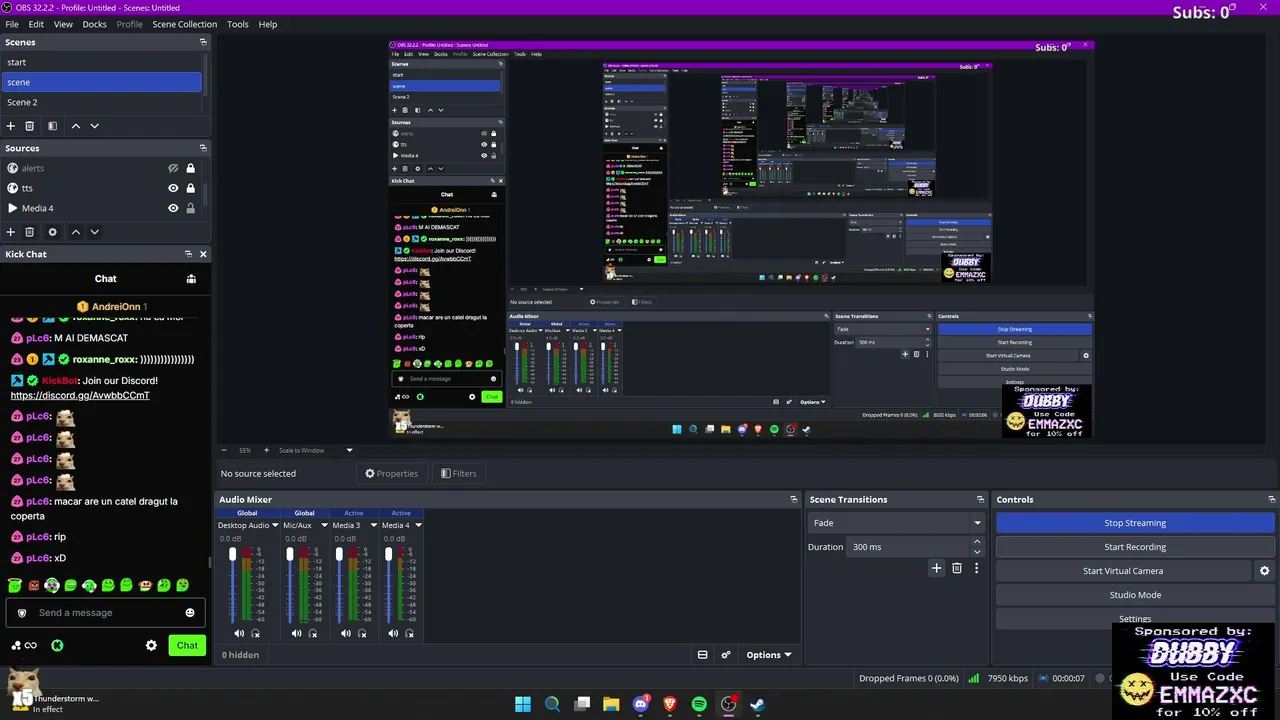The height and width of the screenshot is (720, 1280).
Task: Open the View menu
Action: point(63,24)
